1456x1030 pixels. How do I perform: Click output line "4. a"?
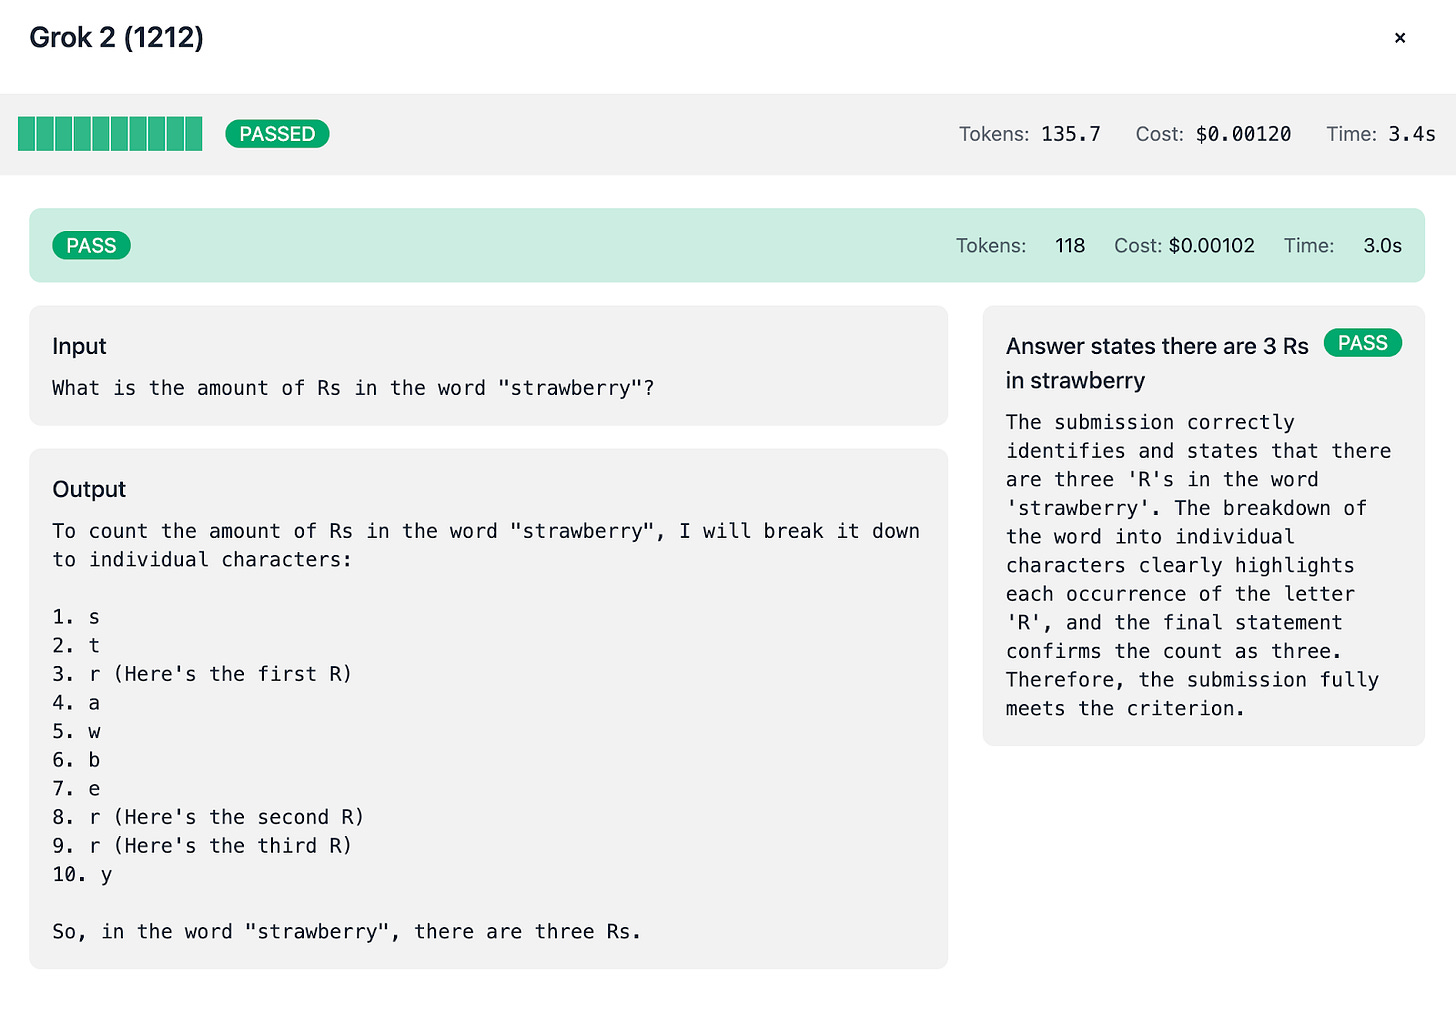(x=76, y=703)
